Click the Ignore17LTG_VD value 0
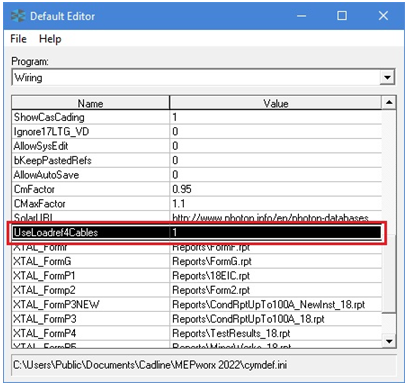The image size is (408, 387). 276,131
